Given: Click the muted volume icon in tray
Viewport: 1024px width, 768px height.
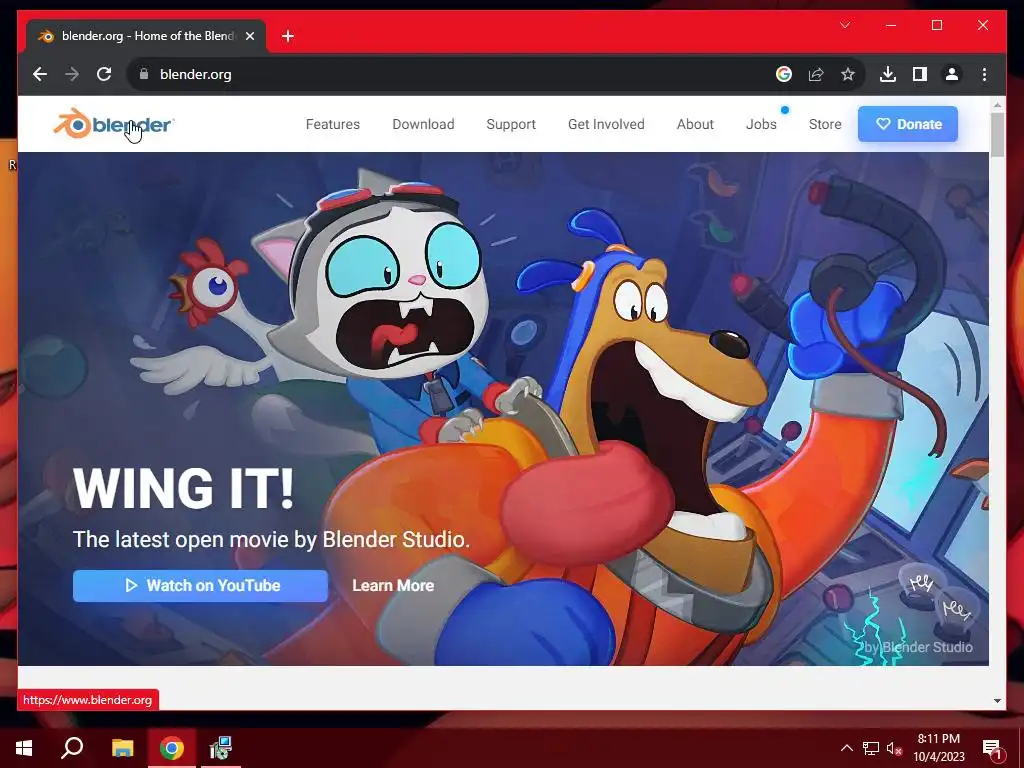Looking at the screenshot, I should pyautogui.click(x=894, y=748).
